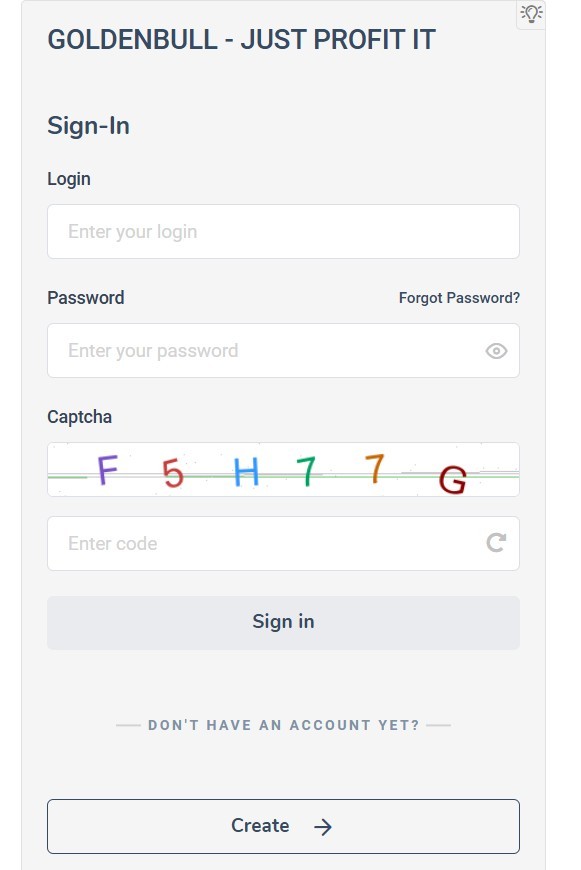
Task: Focus the Enter your password field
Action: 284,351
